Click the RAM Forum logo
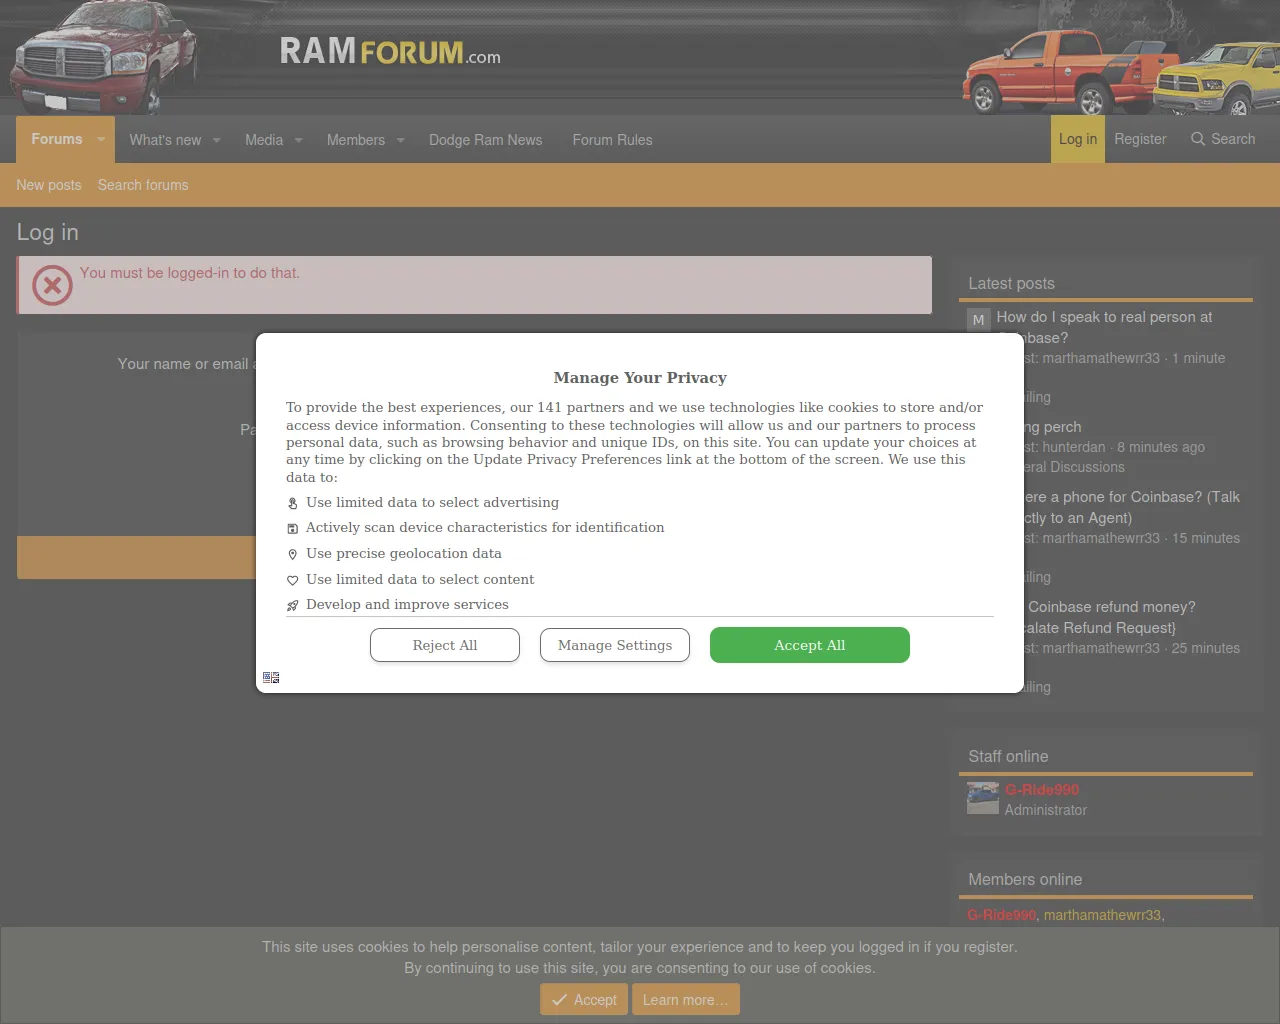The width and height of the screenshot is (1280, 1024). [390, 51]
